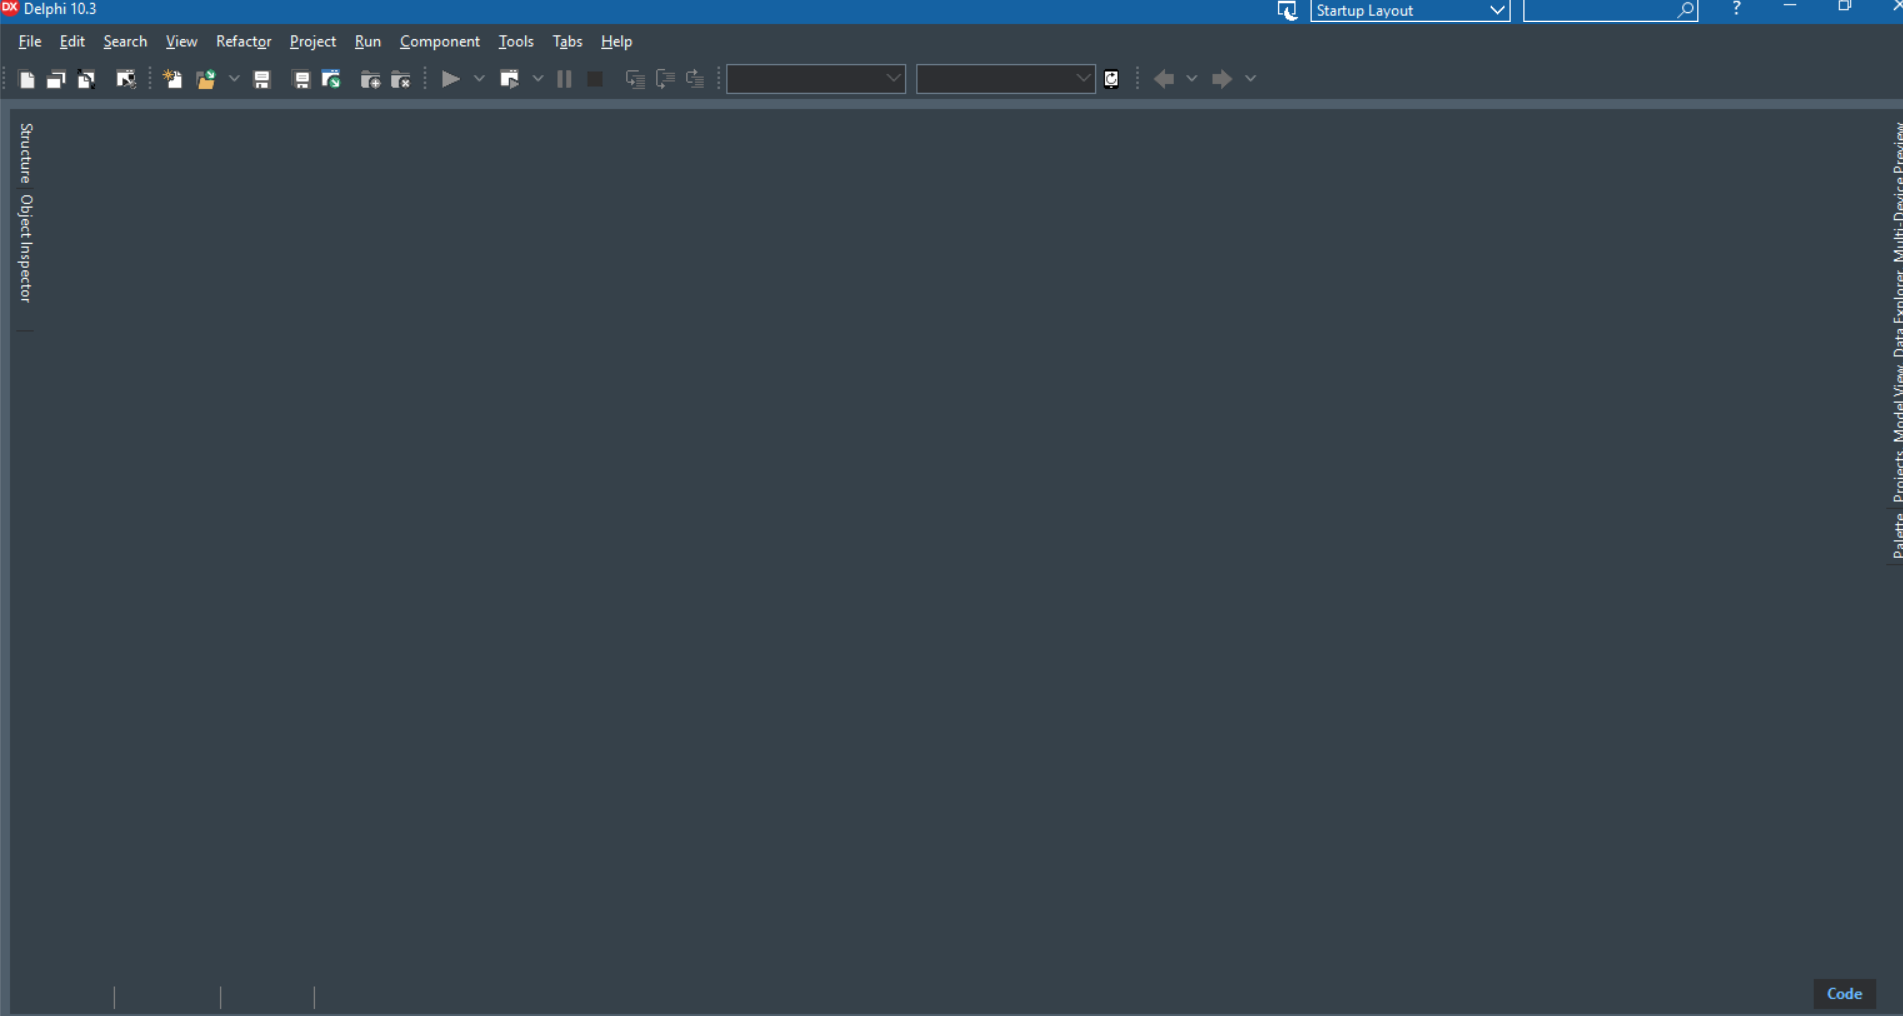Open the Tools menu
The height and width of the screenshot is (1016, 1903).
[x=516, y=41]
